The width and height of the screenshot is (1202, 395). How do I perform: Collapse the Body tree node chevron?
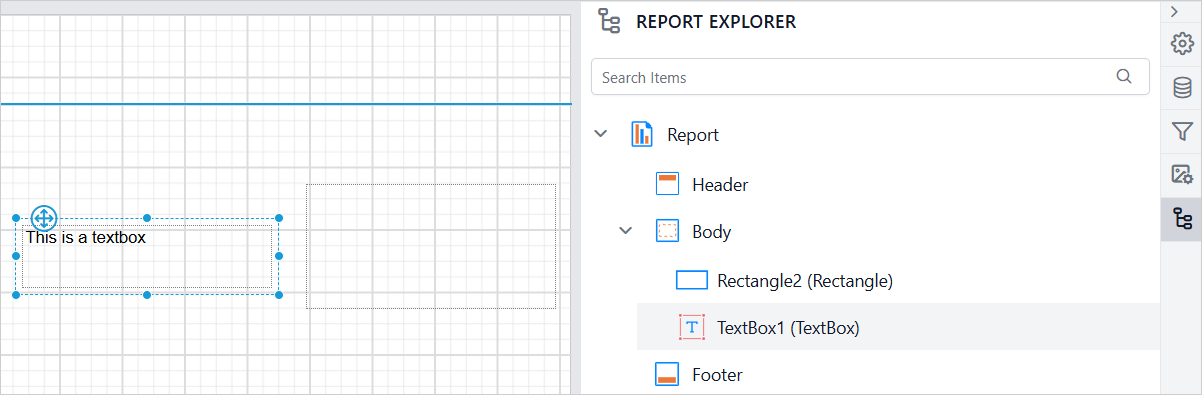(x=626, y=231)
